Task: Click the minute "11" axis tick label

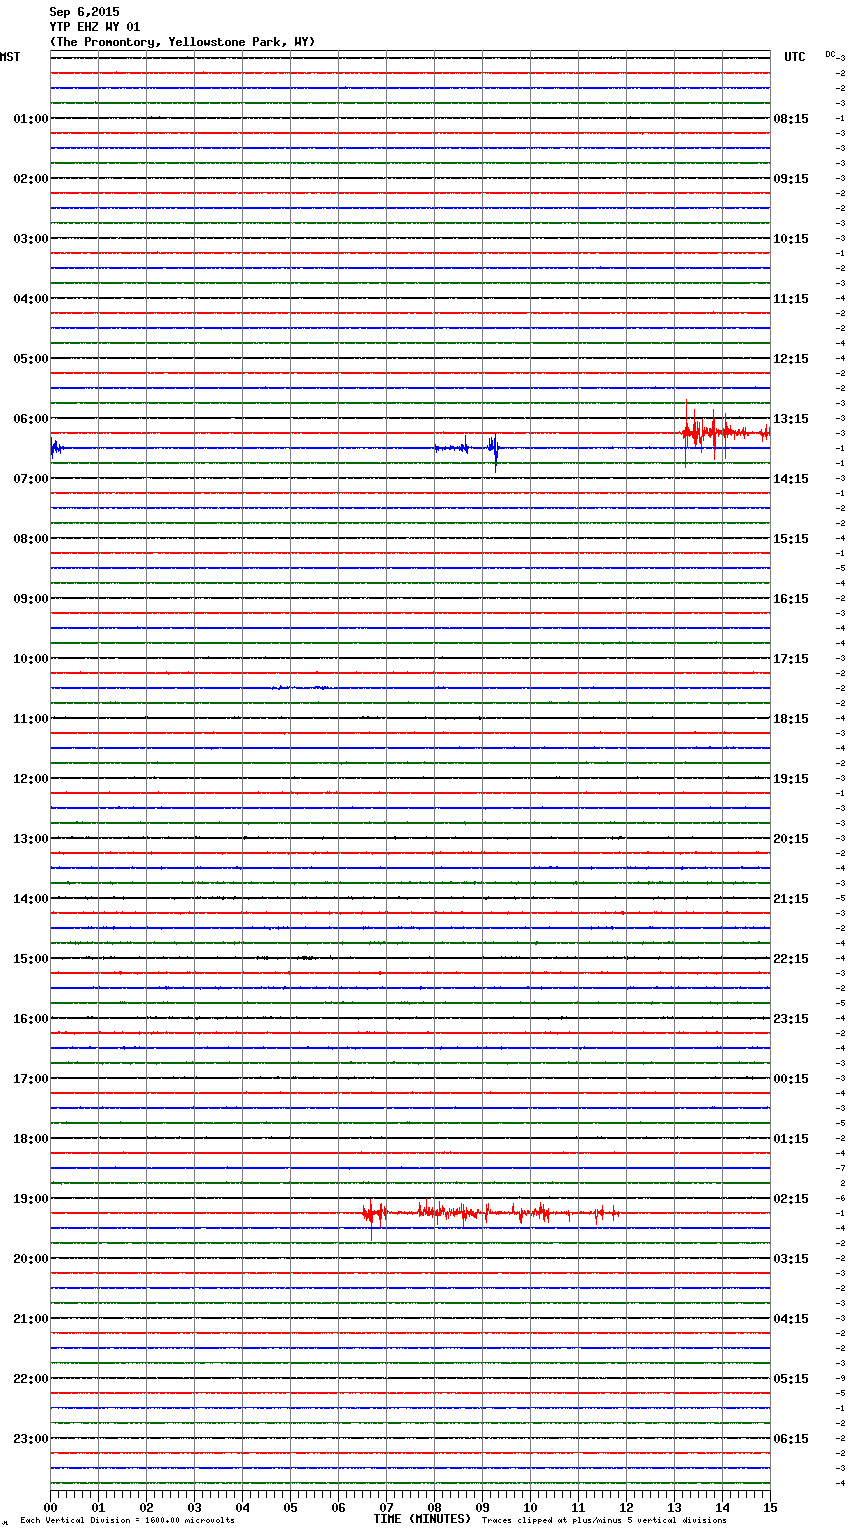Action: (x=578, y=1507)
